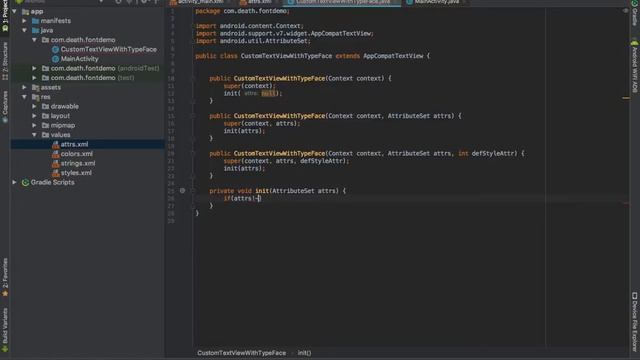Select the drawable folder icon
Screen dimensions: 640x360
pyautogui.click(x=45, y=106)
